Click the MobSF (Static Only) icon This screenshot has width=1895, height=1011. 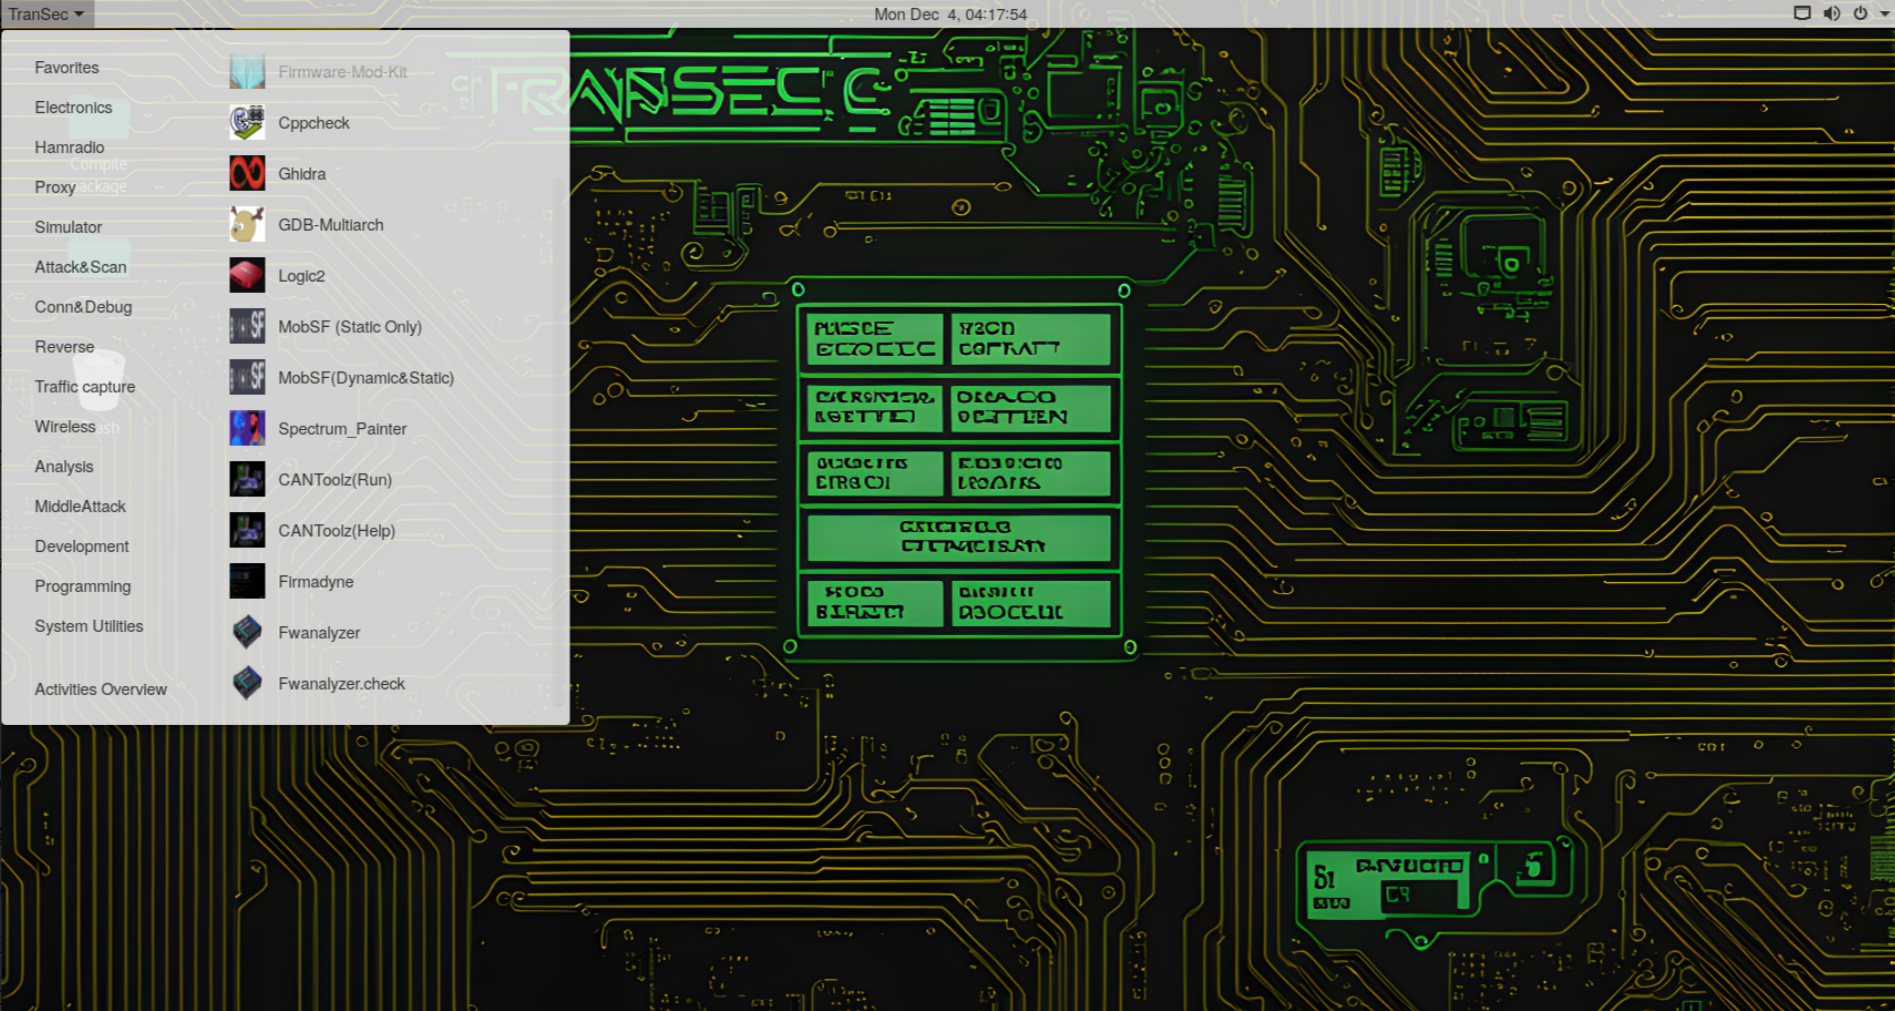(x=247, y=327)
